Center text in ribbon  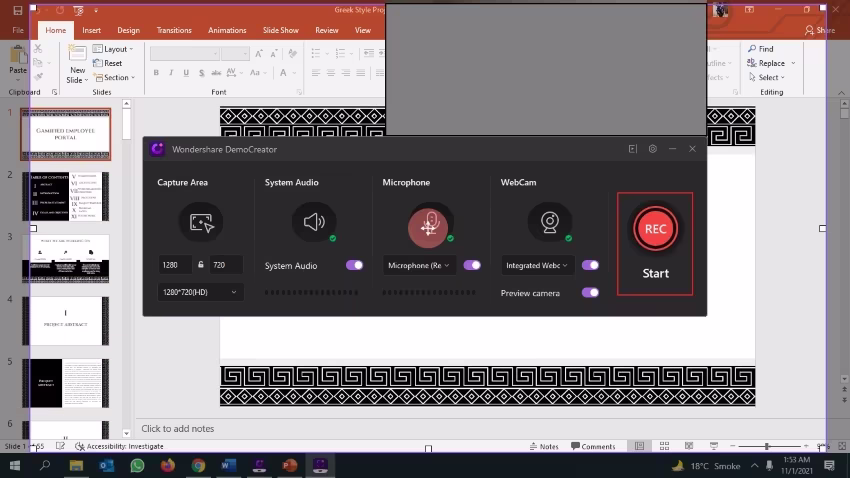[331, 73]
